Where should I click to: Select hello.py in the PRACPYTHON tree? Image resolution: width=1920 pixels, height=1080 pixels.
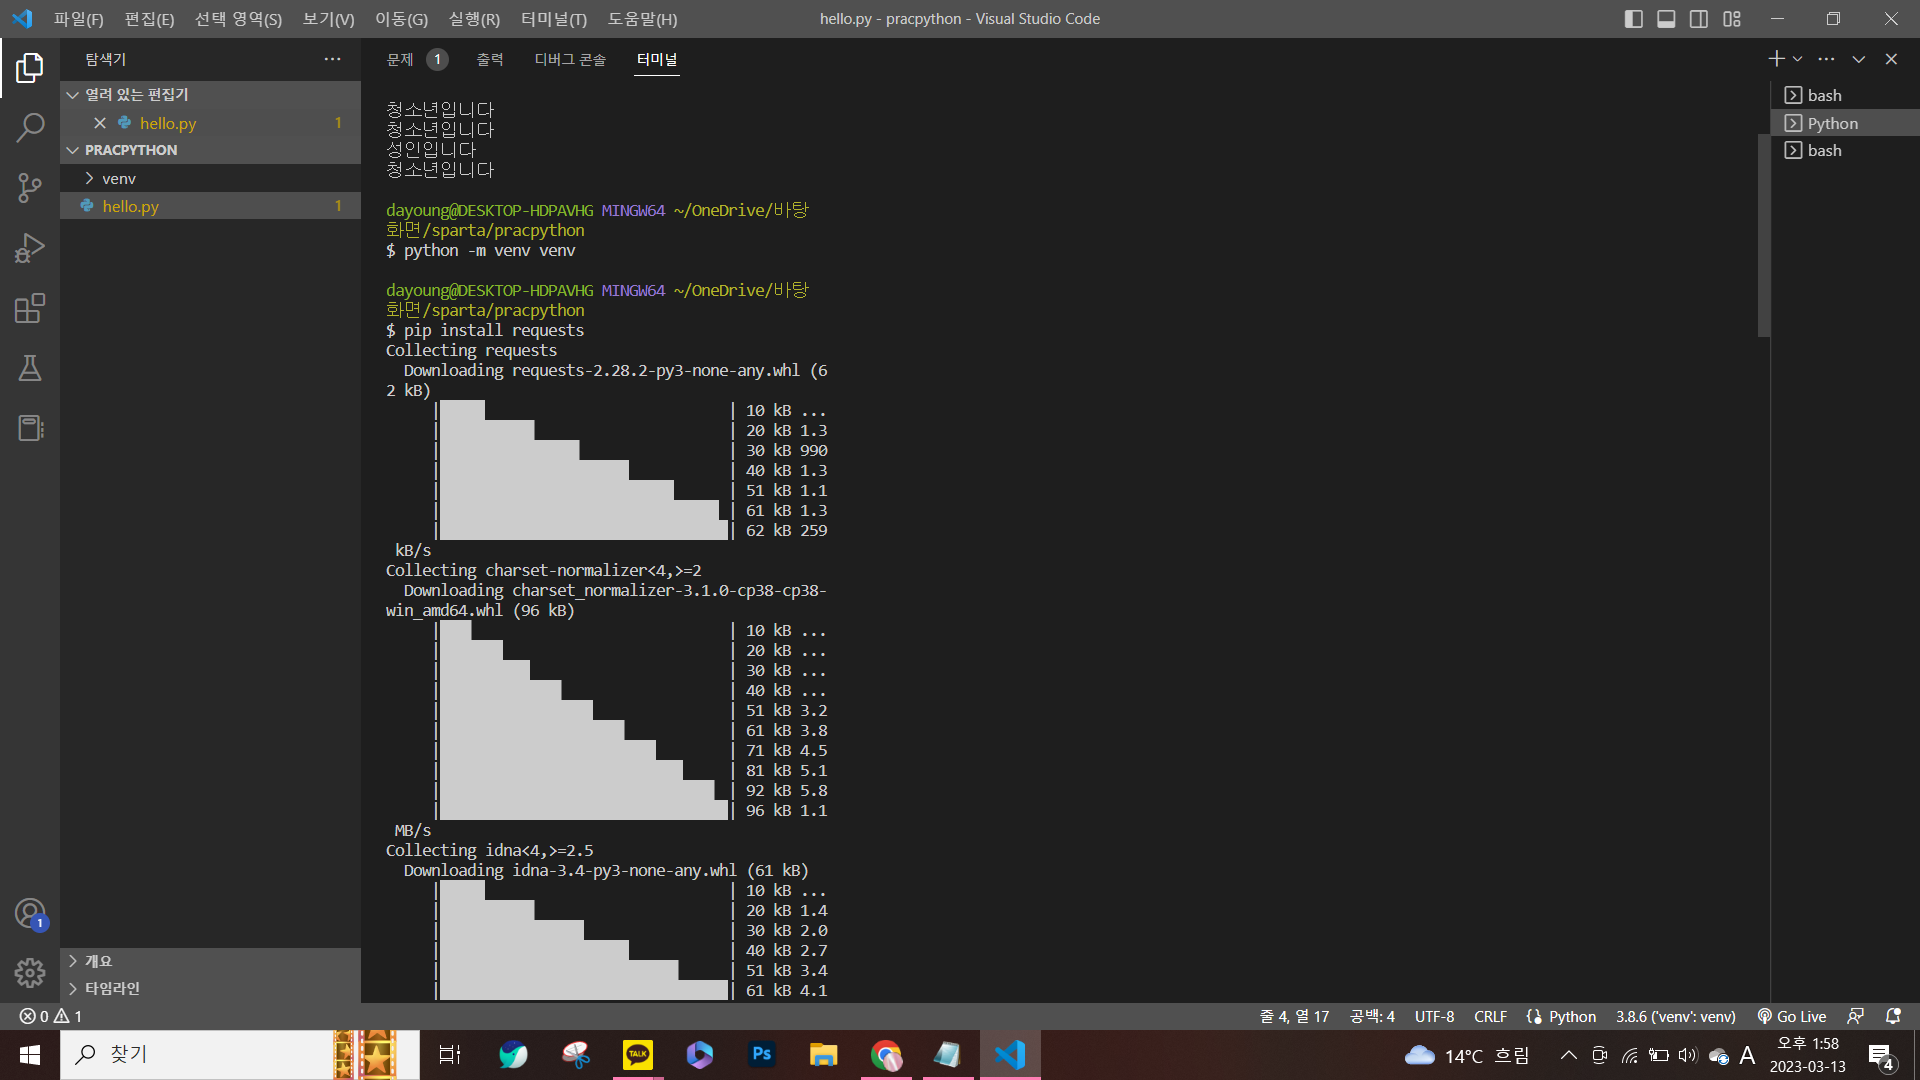[x=210, y=206]
